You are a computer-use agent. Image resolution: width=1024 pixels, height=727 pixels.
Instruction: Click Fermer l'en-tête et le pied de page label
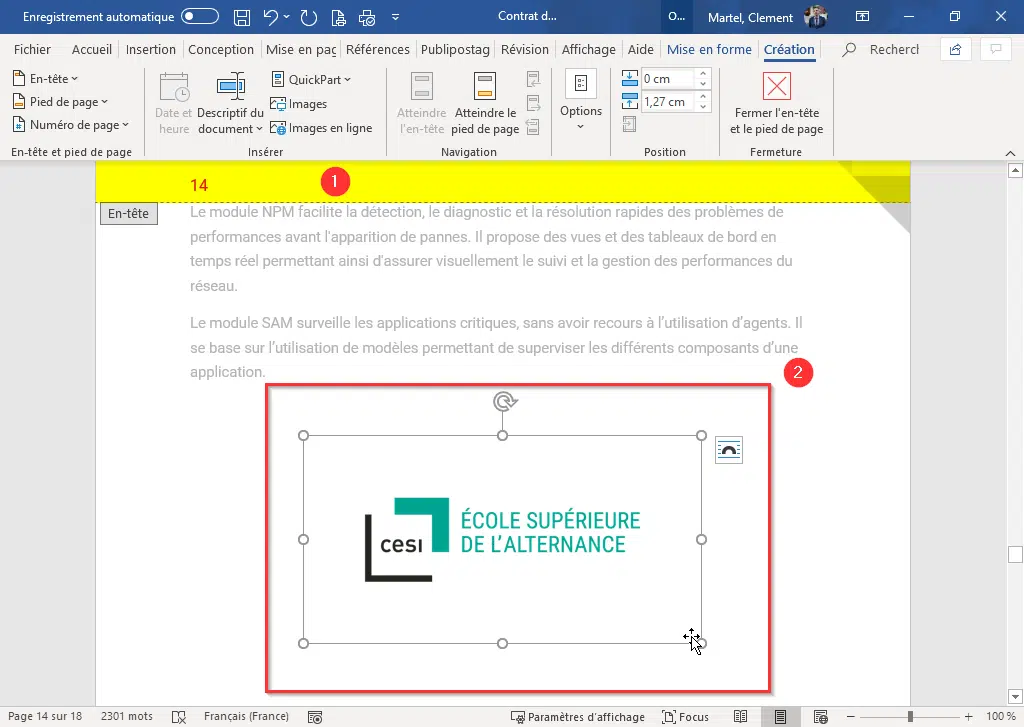776,121
